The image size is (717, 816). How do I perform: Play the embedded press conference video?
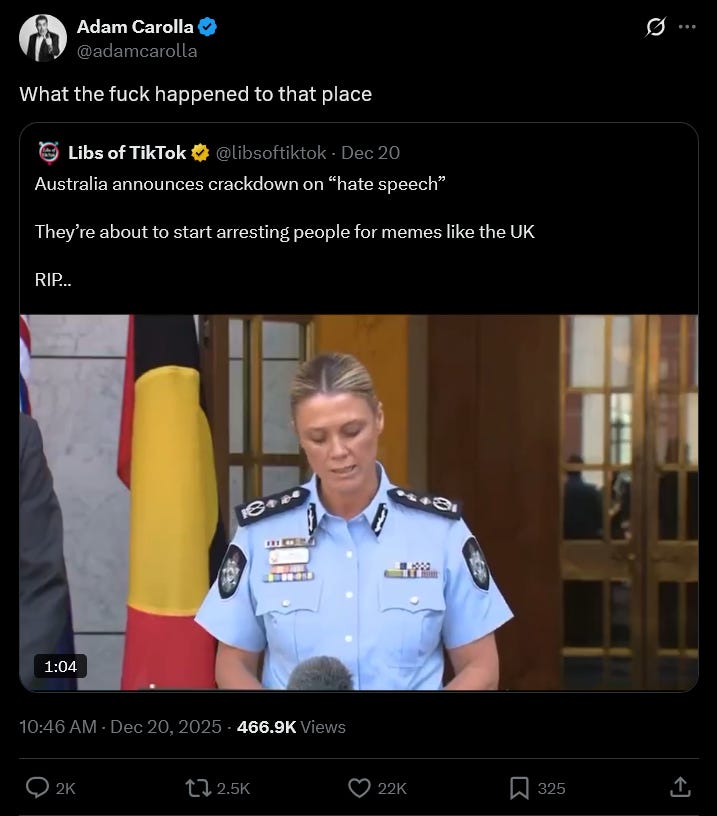click(x=359, y=502)
